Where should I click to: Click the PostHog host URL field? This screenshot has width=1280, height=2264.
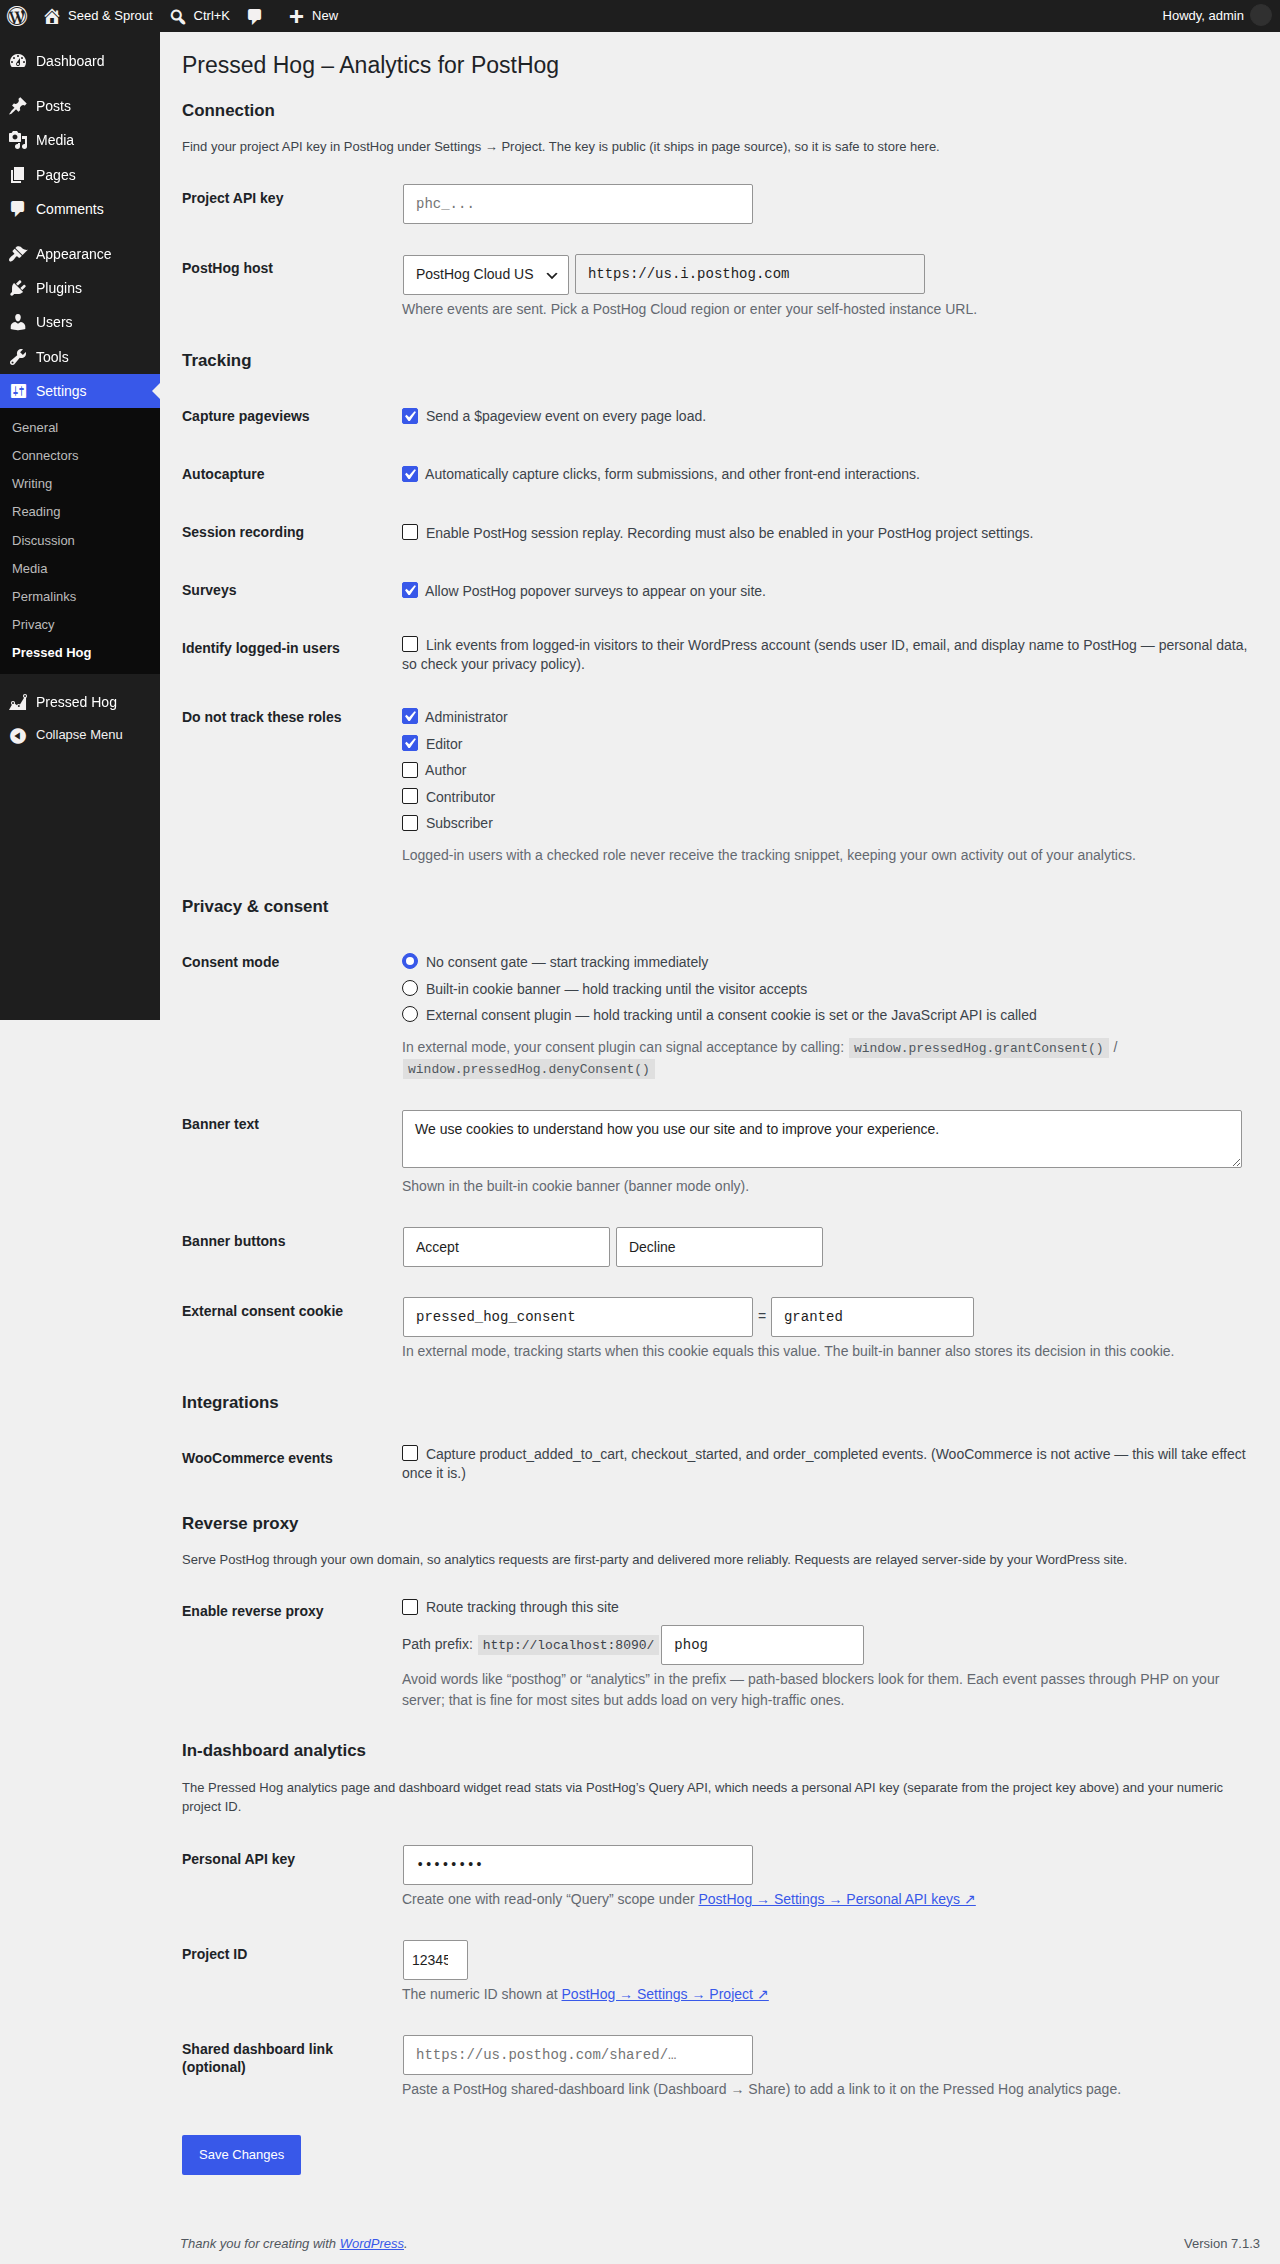tap(750, 274)
